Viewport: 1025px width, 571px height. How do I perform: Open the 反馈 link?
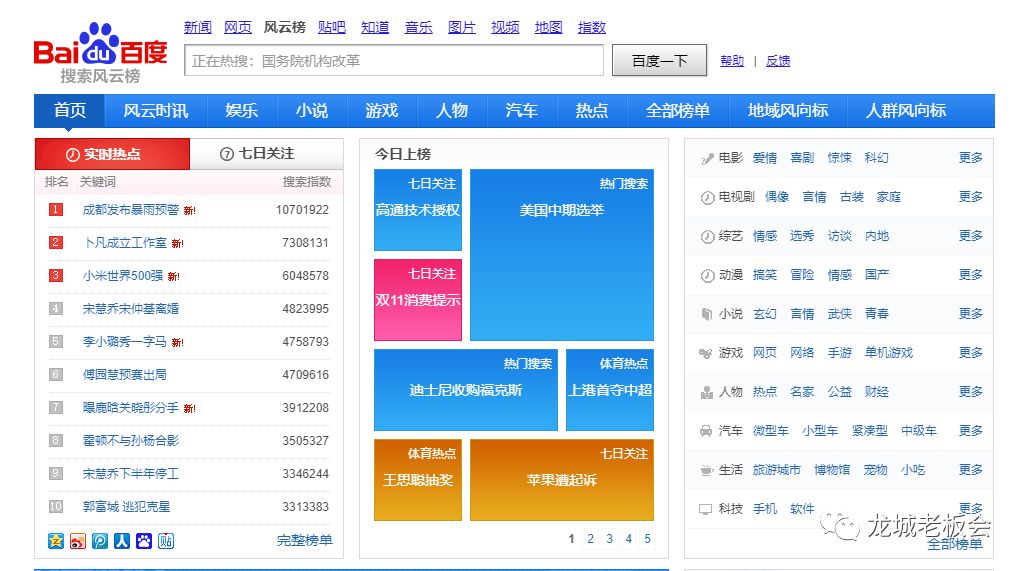click(x=778, y=61)
